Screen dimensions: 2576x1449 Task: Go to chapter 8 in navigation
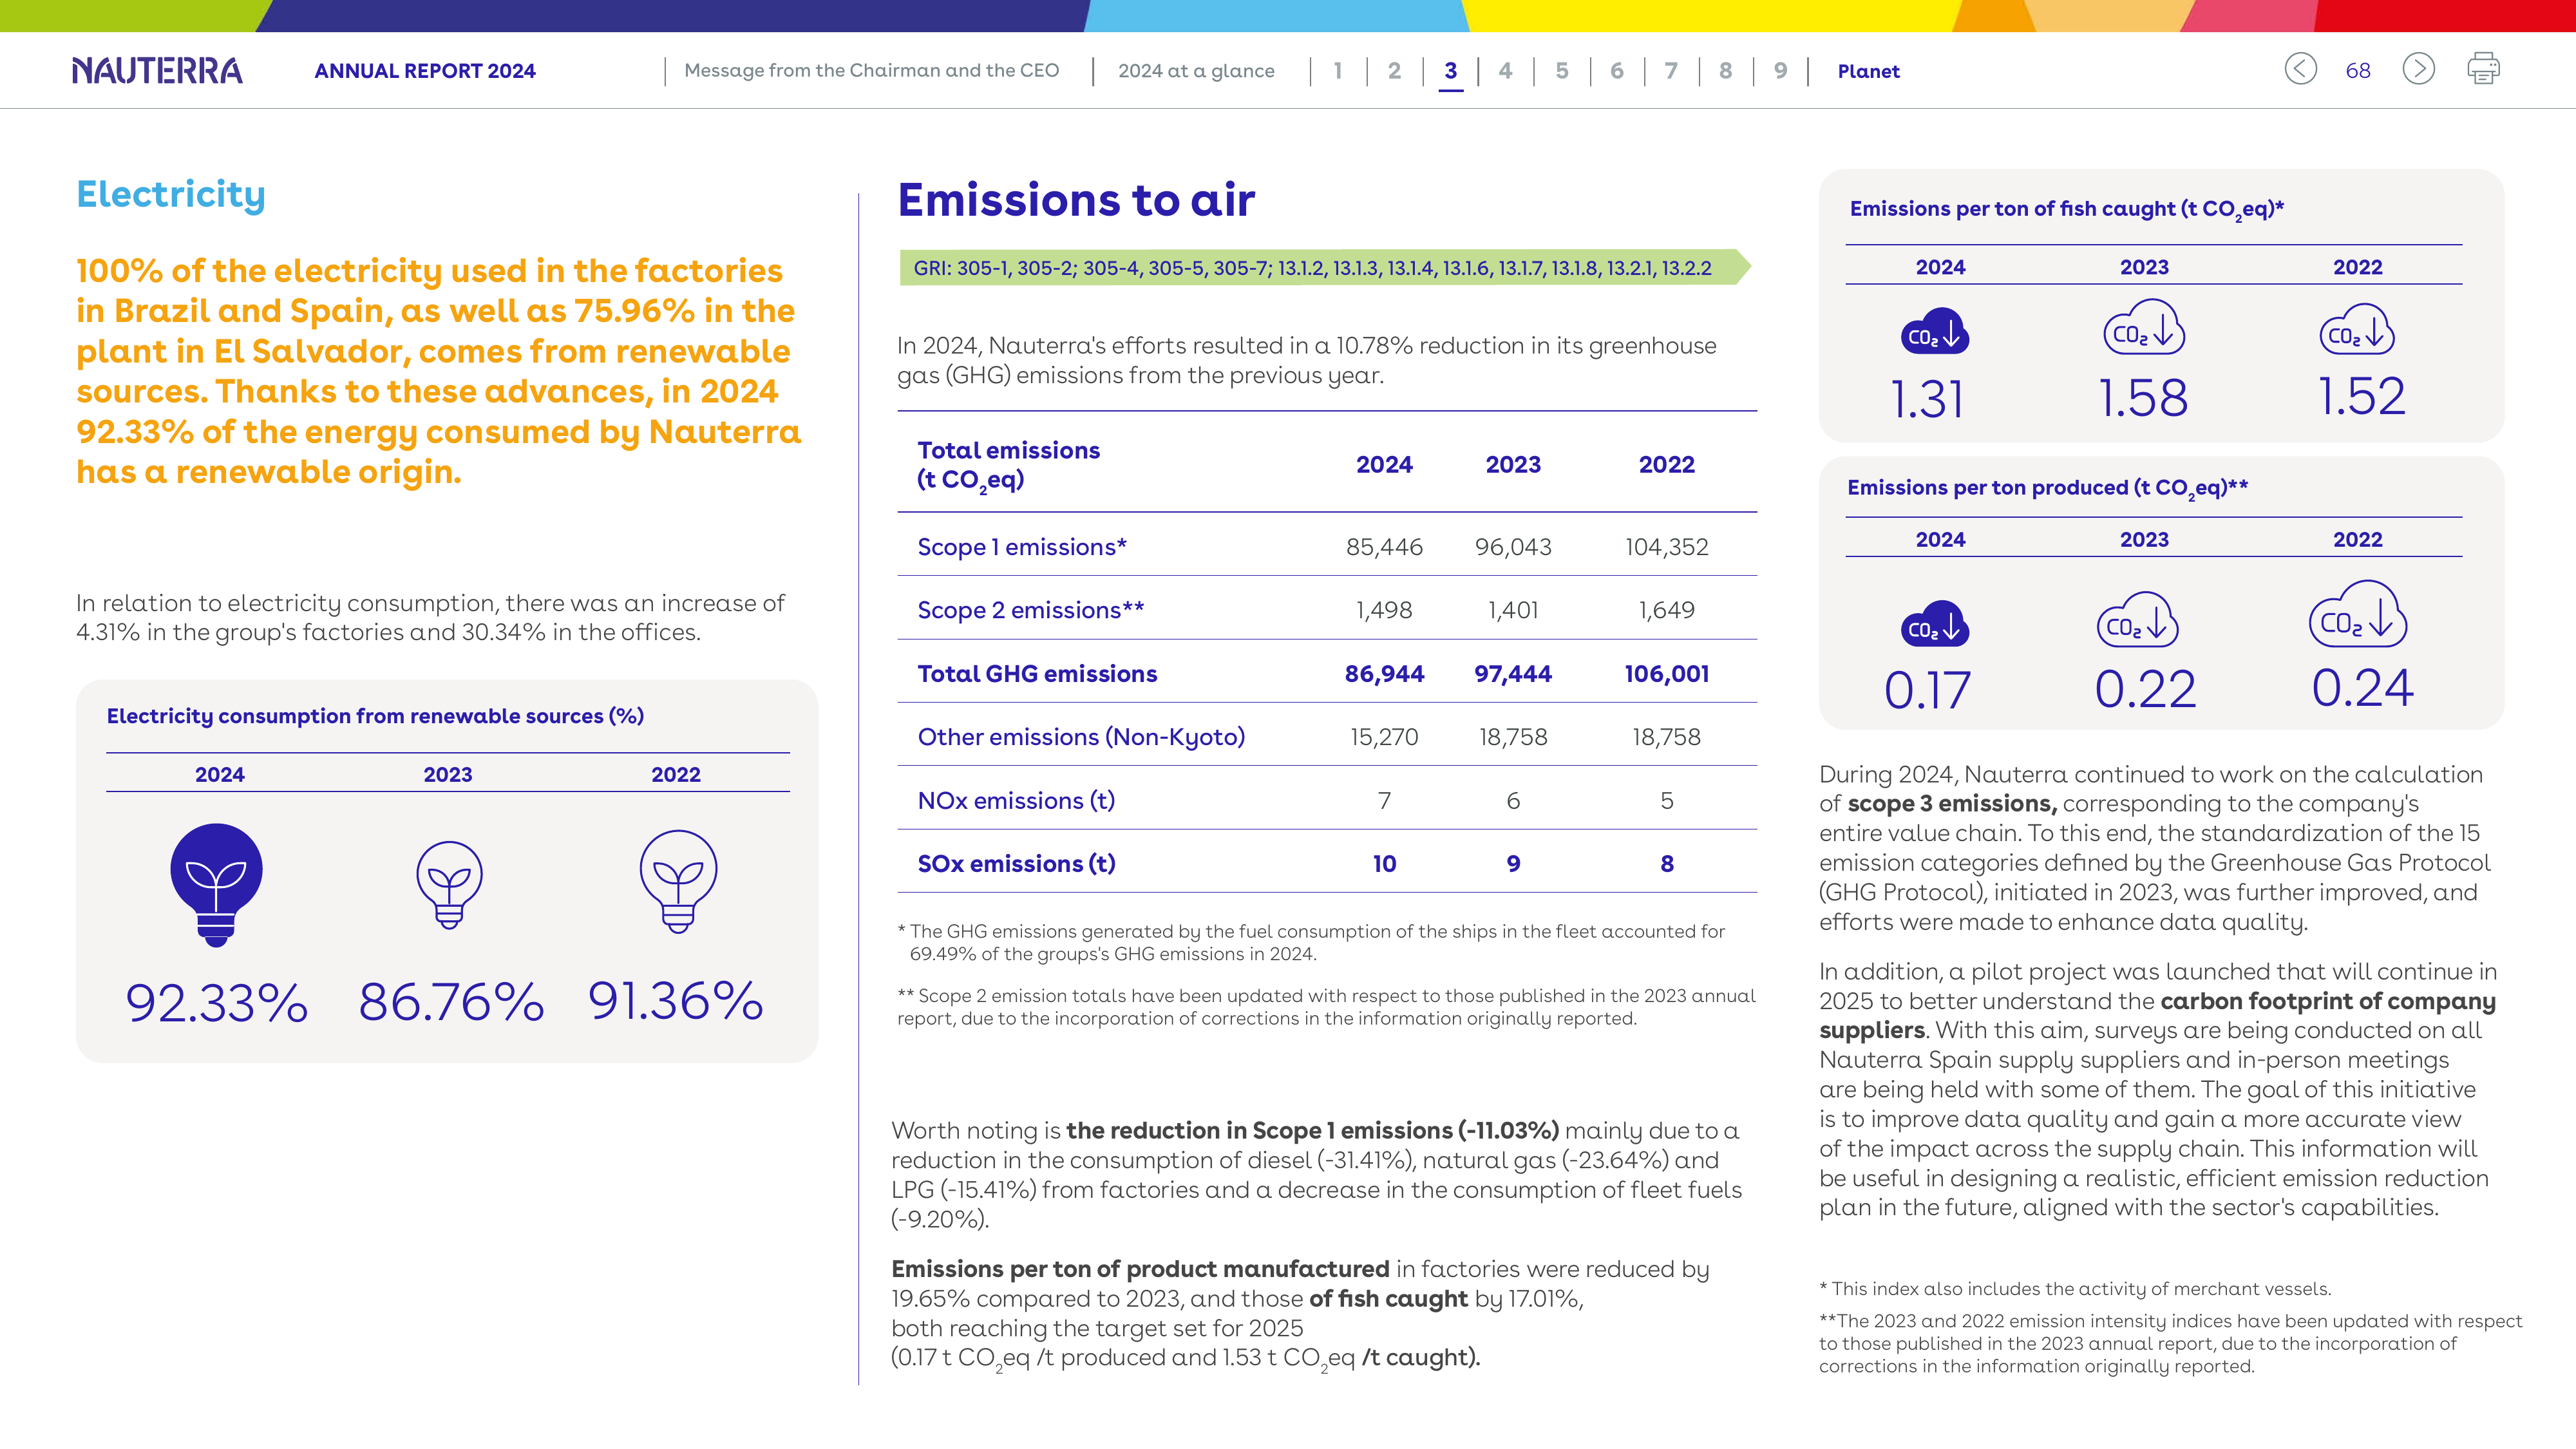[1725, 71]
